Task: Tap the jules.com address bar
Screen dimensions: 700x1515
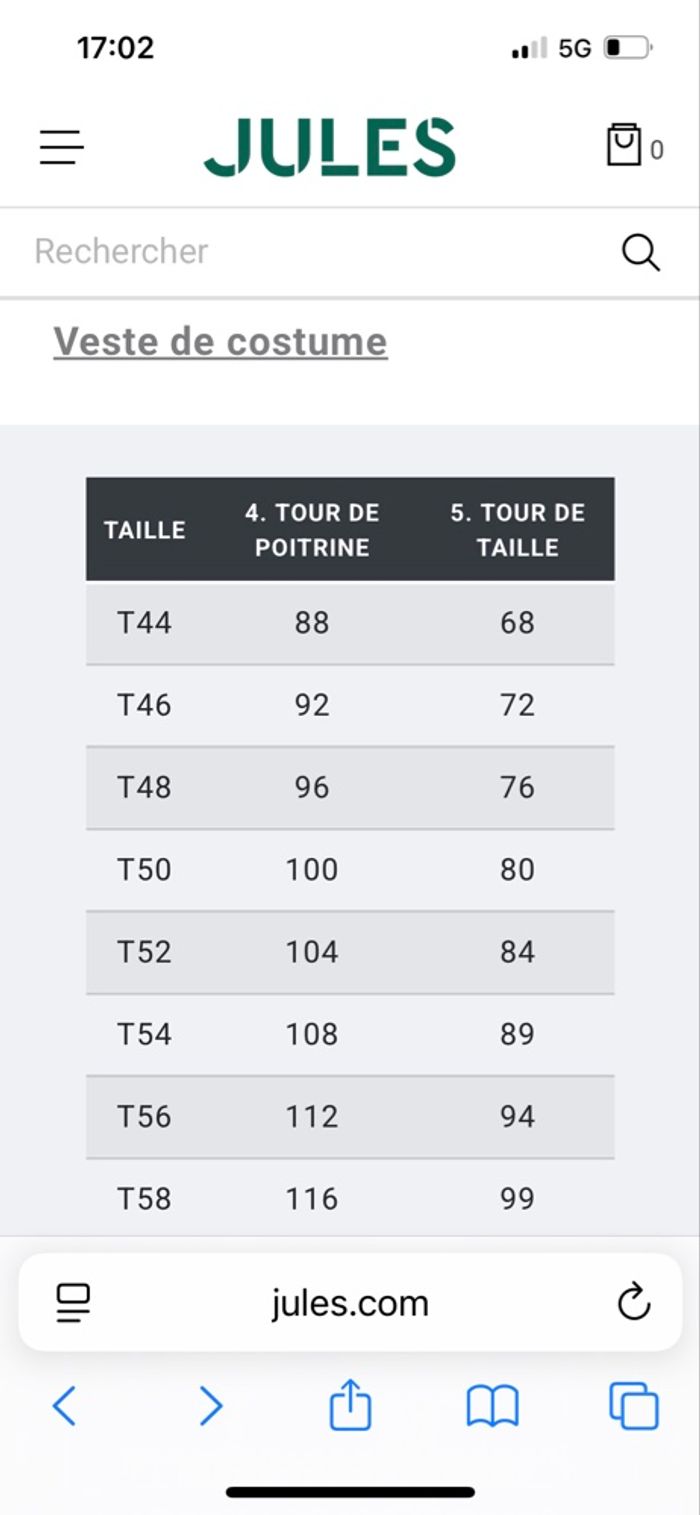Action: coord(350,1302)
